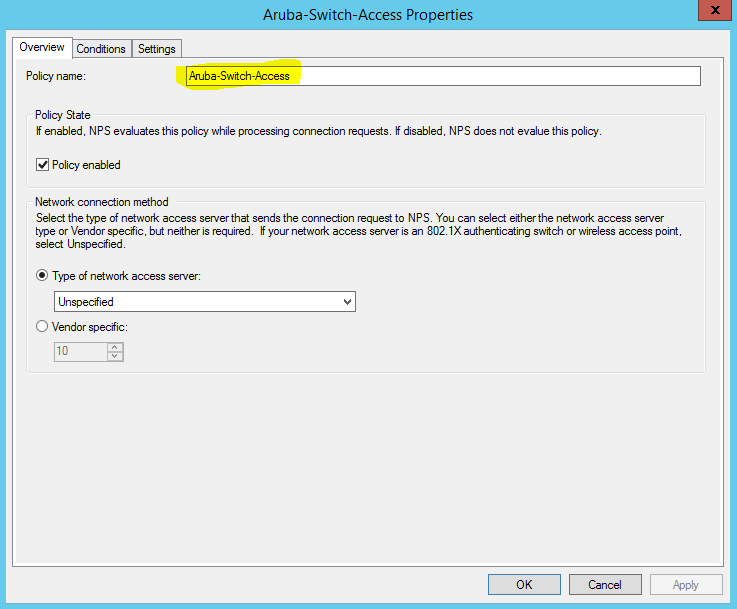
Task: Decrease vendor specific number with down arrow
Action: coord(115,357)
